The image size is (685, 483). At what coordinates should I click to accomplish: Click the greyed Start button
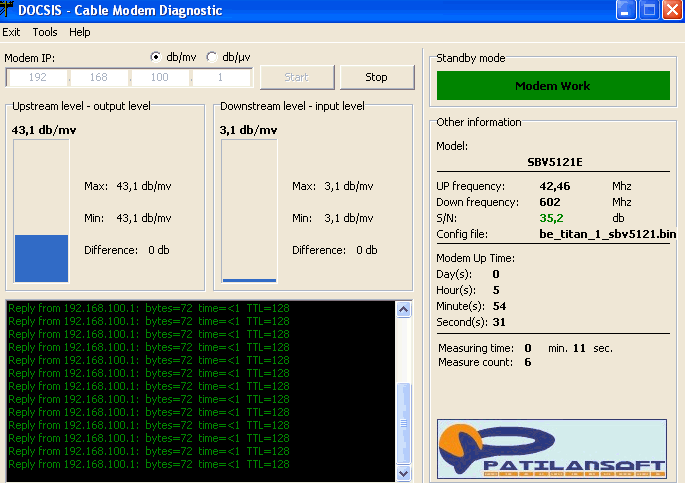297,77
